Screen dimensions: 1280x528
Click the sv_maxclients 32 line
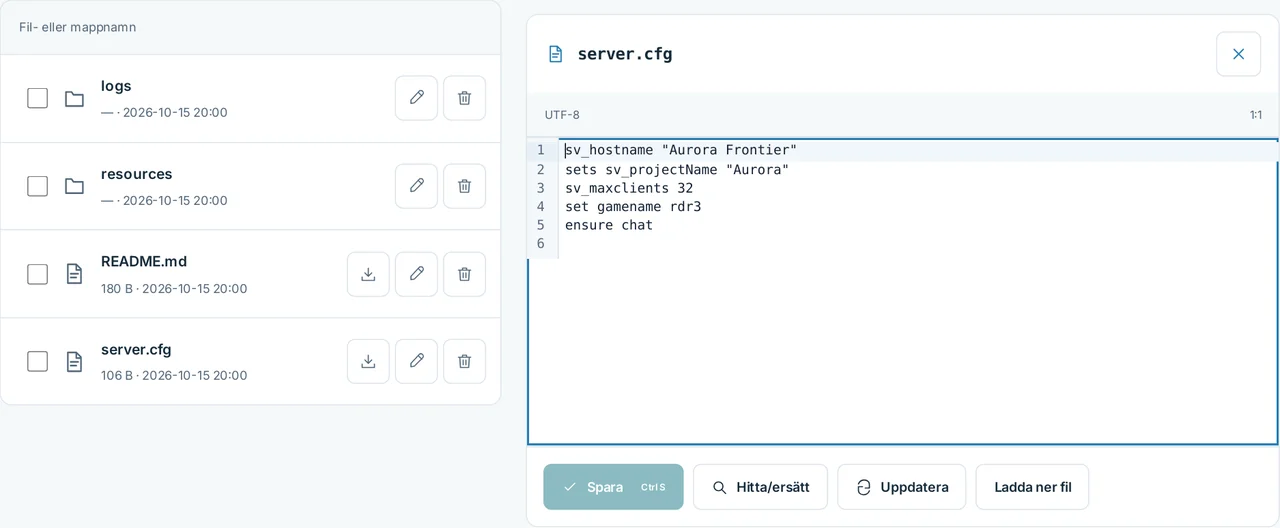[x=629, y=188]
